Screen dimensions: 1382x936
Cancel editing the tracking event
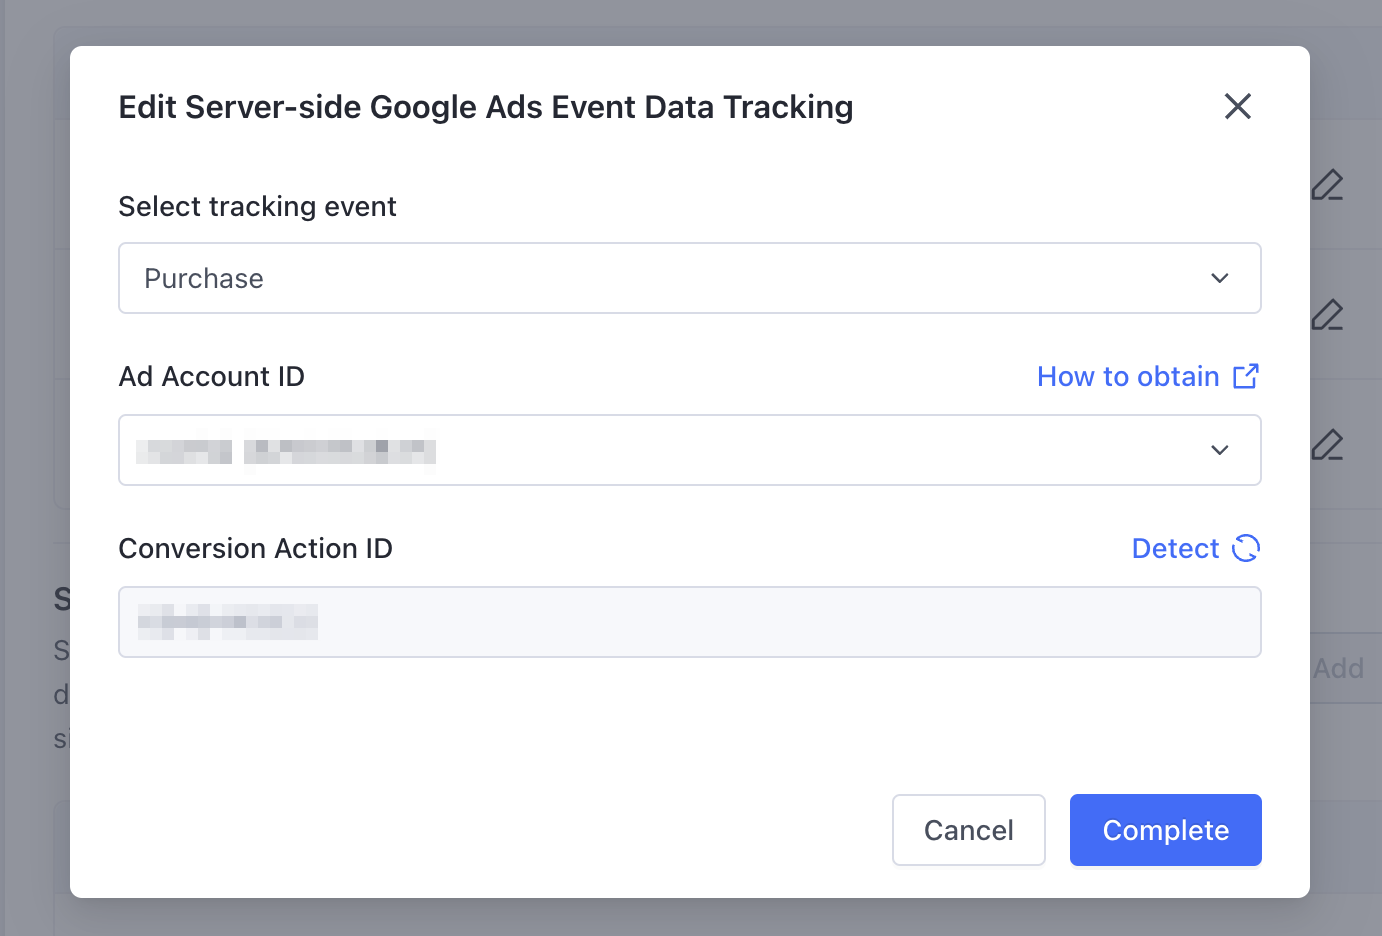(x=968, y=830)
